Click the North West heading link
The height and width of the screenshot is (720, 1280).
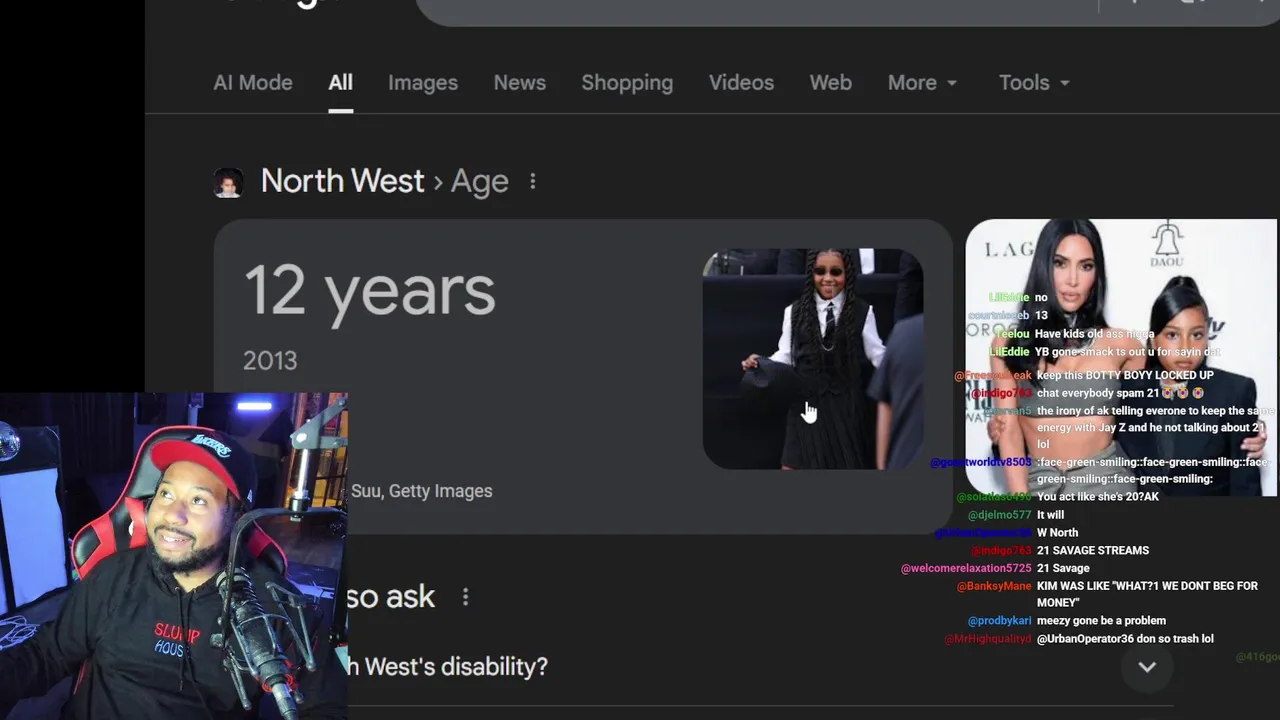coord(342,181)
